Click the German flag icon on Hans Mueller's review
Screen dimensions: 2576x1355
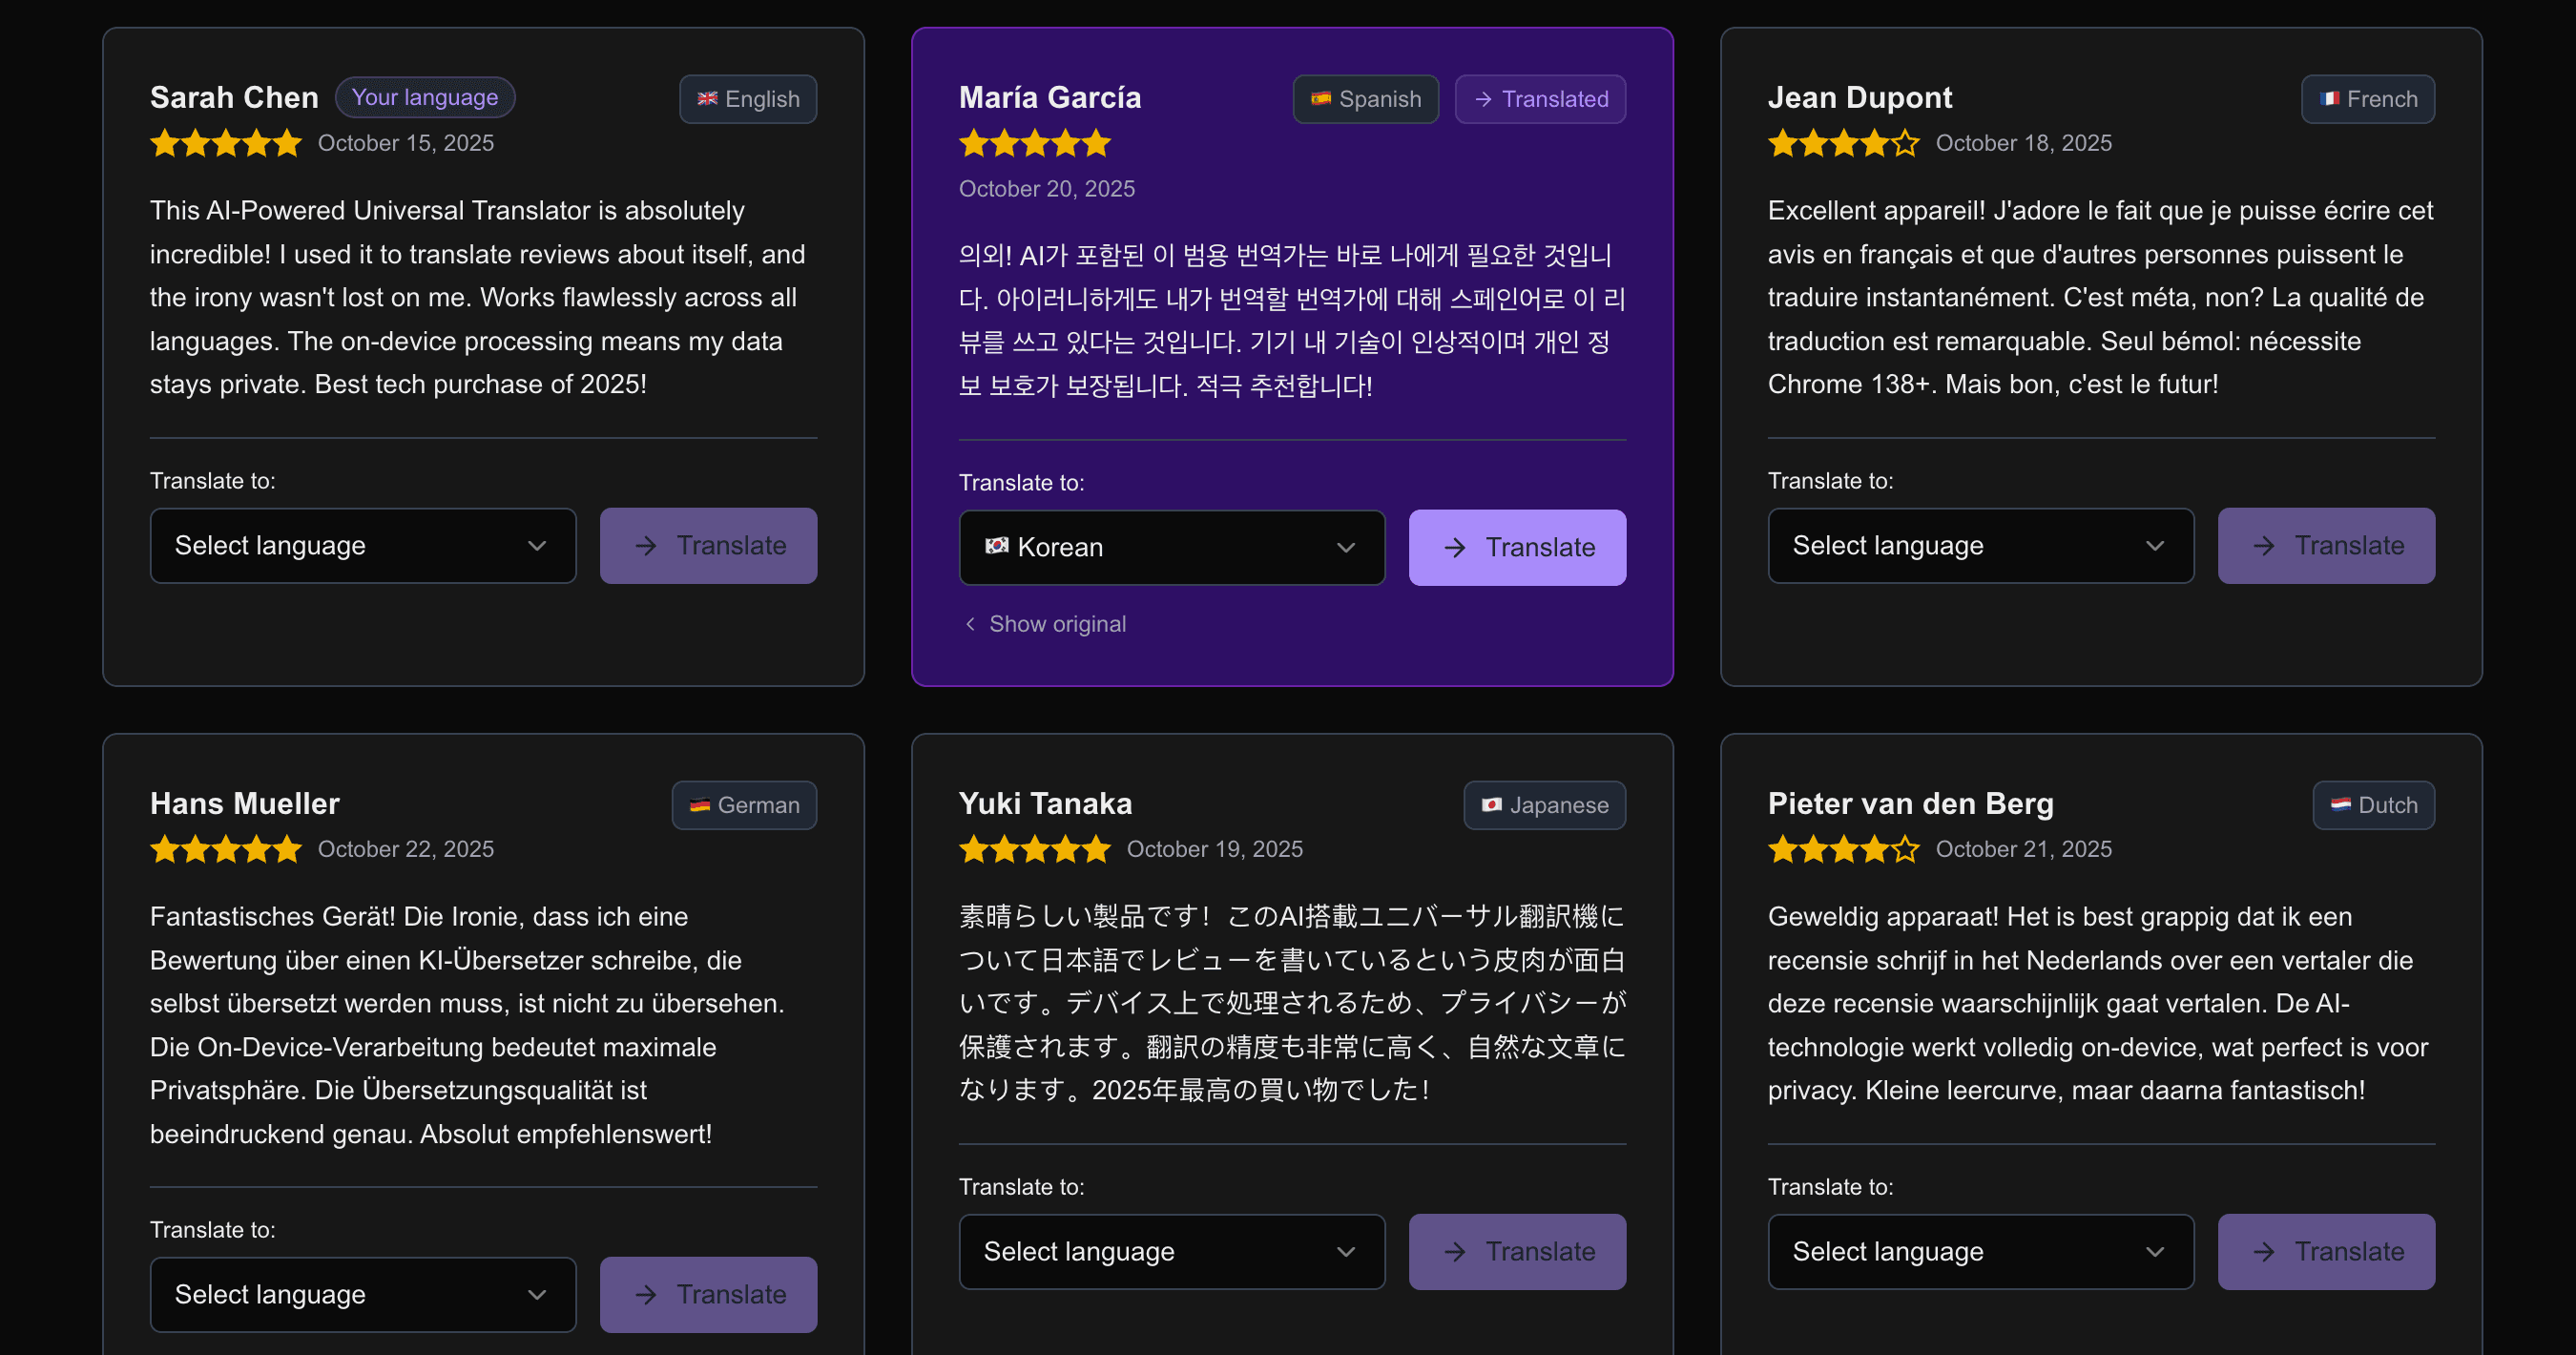702,805
